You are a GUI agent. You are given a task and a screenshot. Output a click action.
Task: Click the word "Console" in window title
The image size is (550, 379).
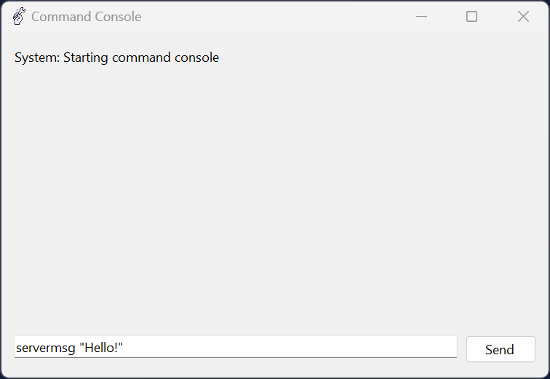click(118, 16)
